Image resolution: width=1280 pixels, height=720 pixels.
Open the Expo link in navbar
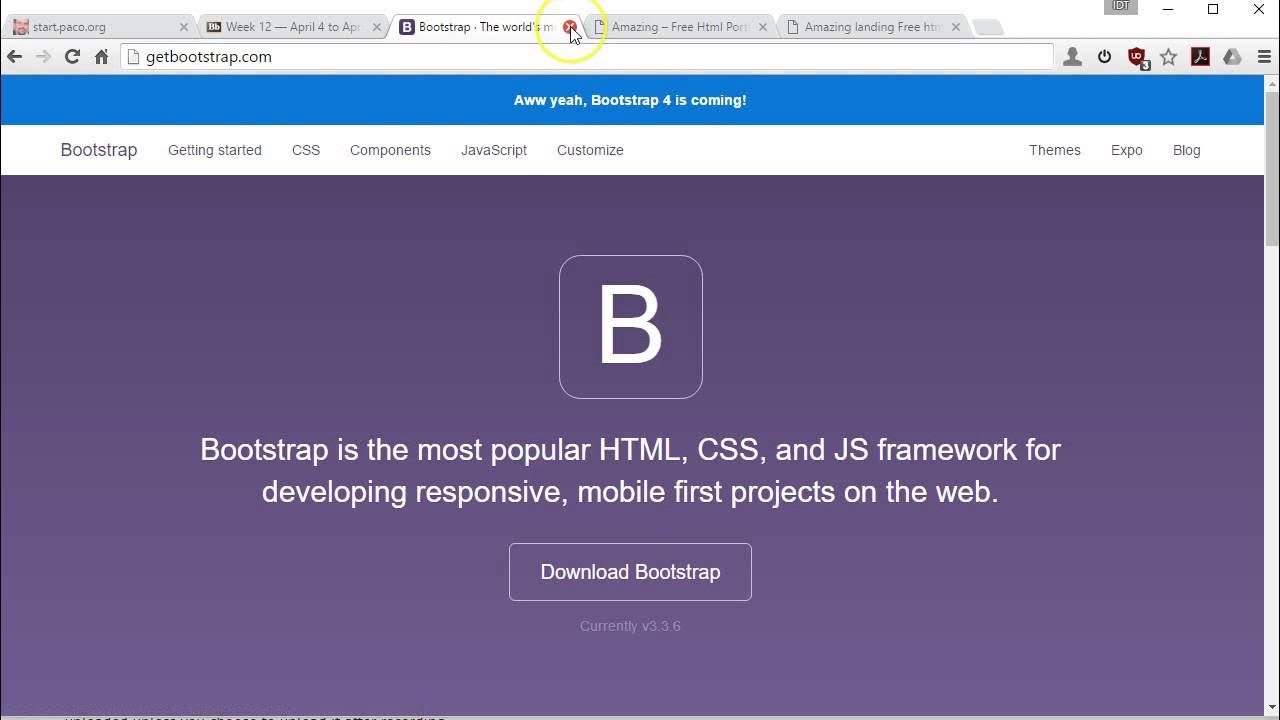[x=1127, y=150]
